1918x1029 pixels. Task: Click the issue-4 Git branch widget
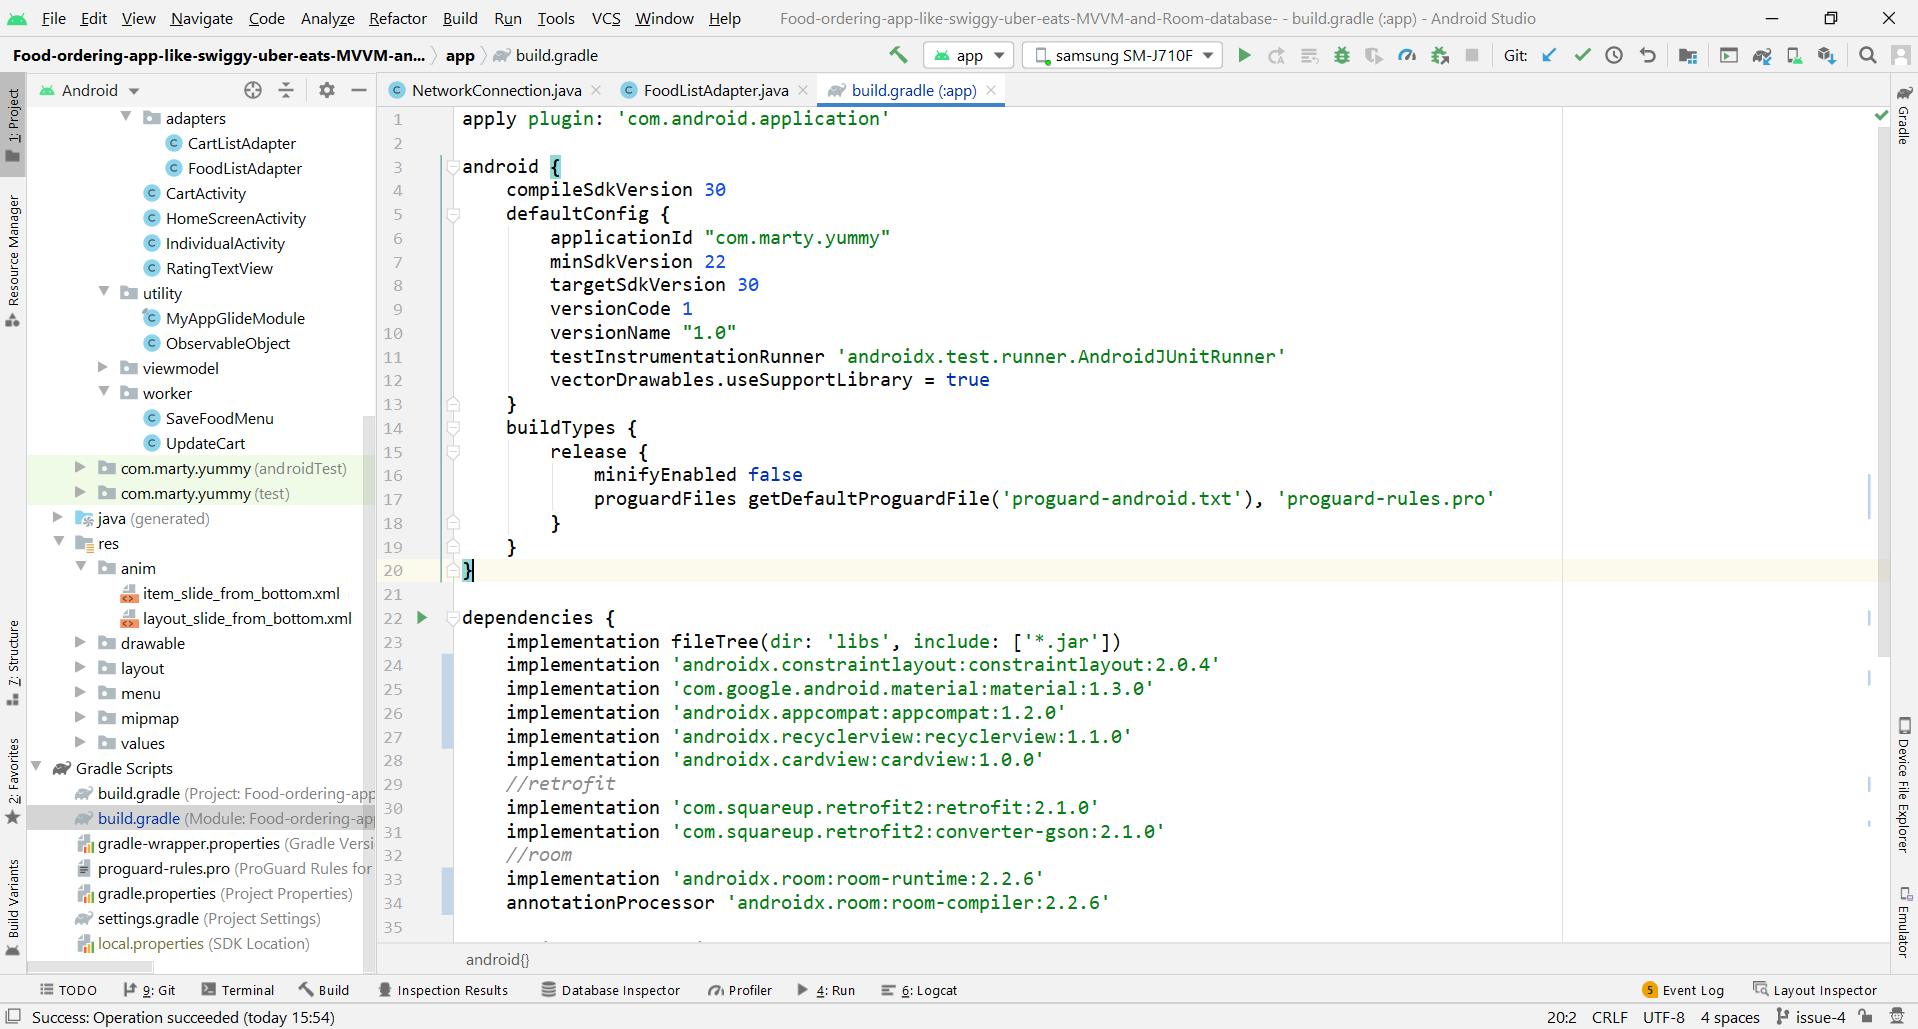(x=1811, y=1017)
